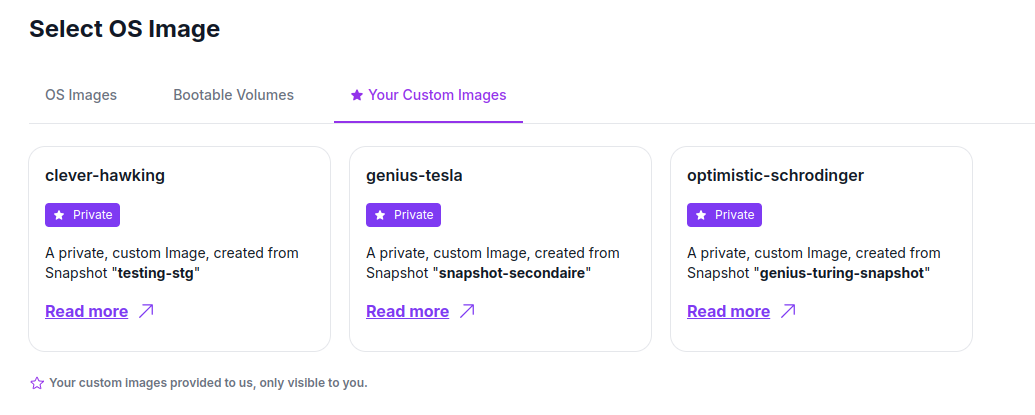Viewport: 1035px width, 415px height.
Task: Open Read more link for clever-hawking
Action: [87, 311]
